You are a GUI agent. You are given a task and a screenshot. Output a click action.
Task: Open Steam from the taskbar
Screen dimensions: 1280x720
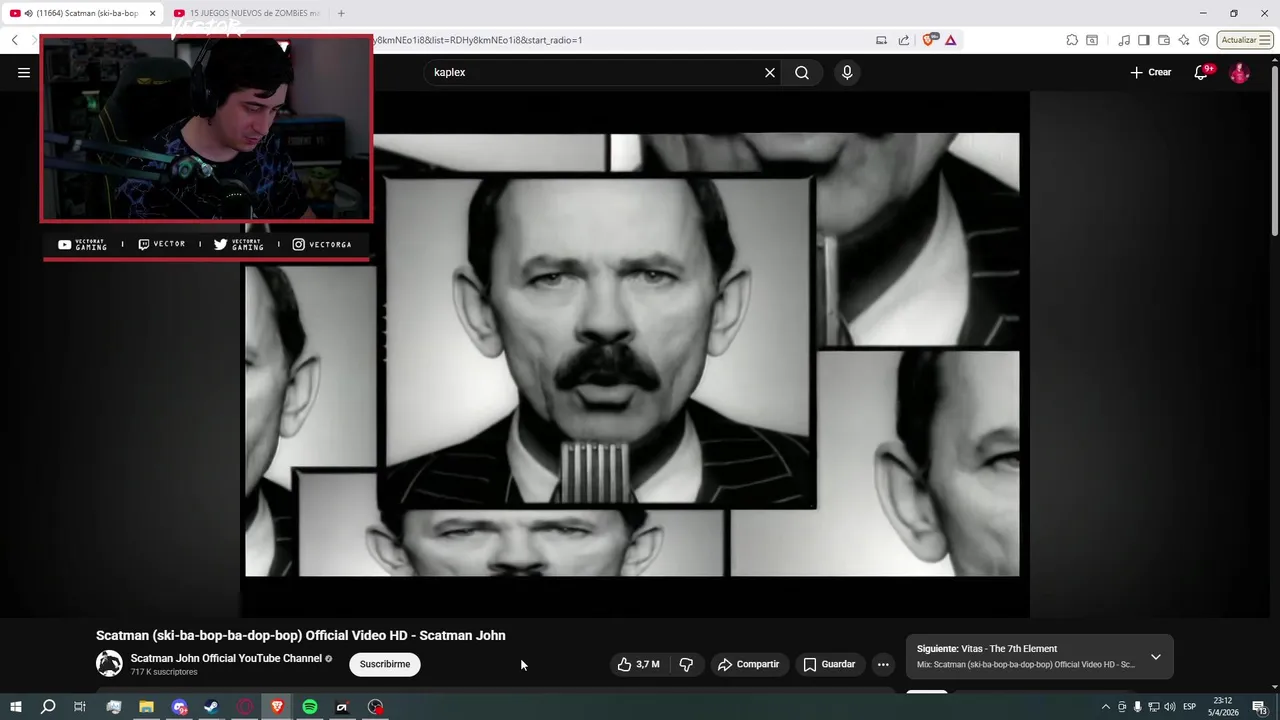(211, 707)
